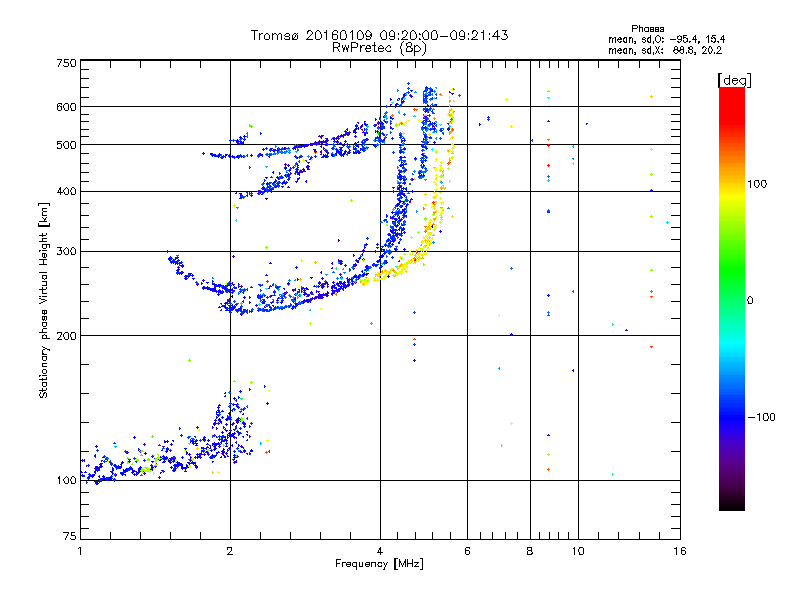This screenshot has height=600, width=800.
Task: Click the 'Frequency [MHz]' axis title
Action: pyautogui.click(x=379, y=564)
